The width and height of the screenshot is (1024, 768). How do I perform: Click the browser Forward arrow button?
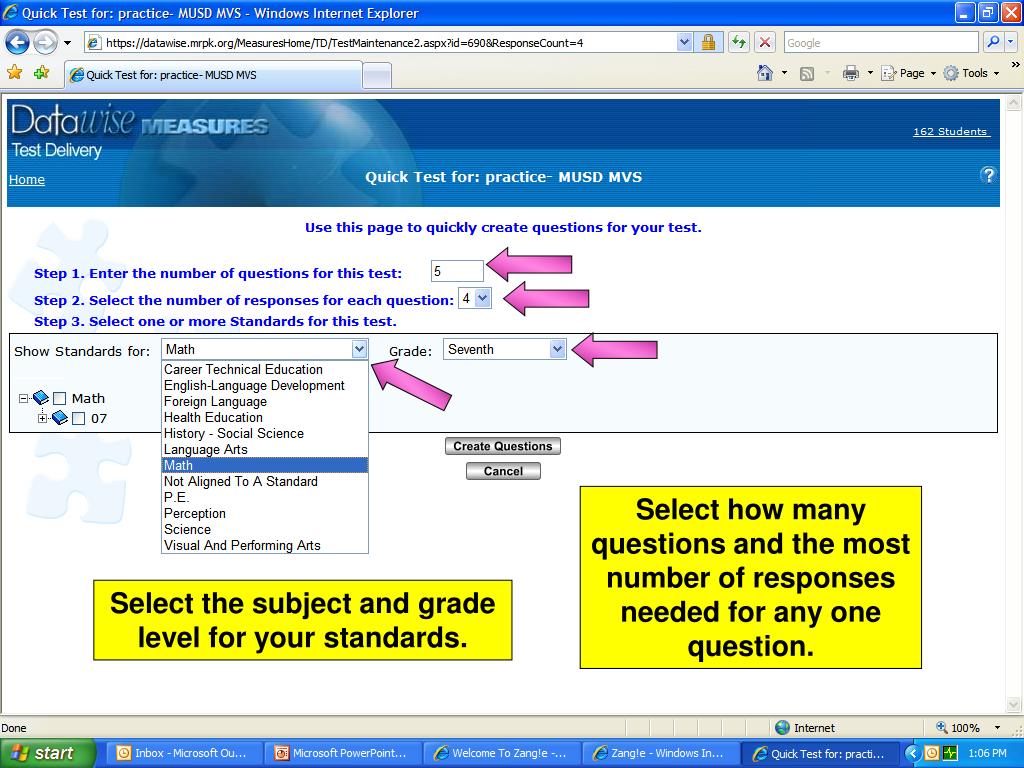tap(45, 43)
